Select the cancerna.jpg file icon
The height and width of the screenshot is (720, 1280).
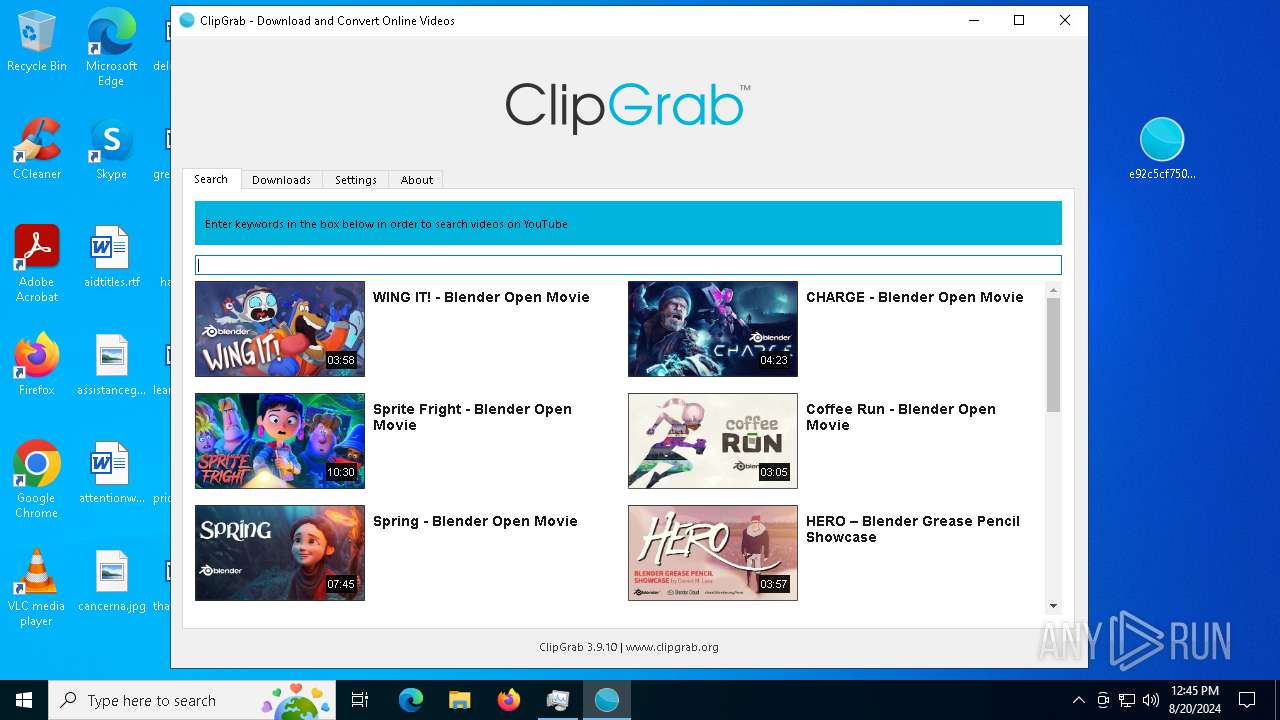(x=111, y=581)
